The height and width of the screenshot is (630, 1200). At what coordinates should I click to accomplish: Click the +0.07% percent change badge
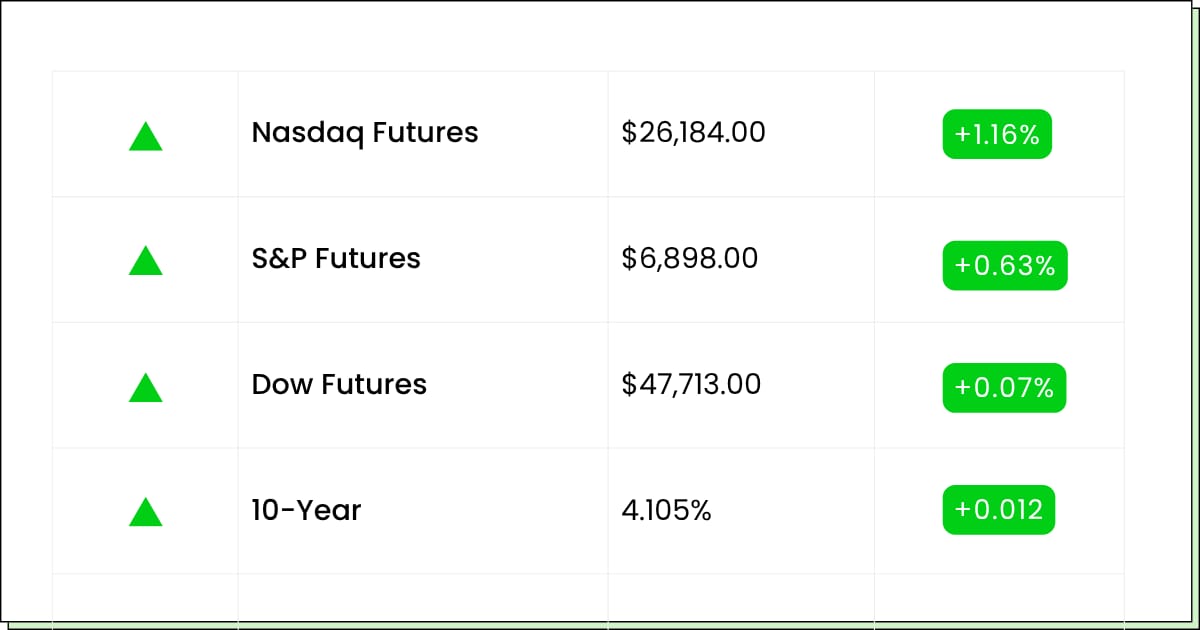1004,388
